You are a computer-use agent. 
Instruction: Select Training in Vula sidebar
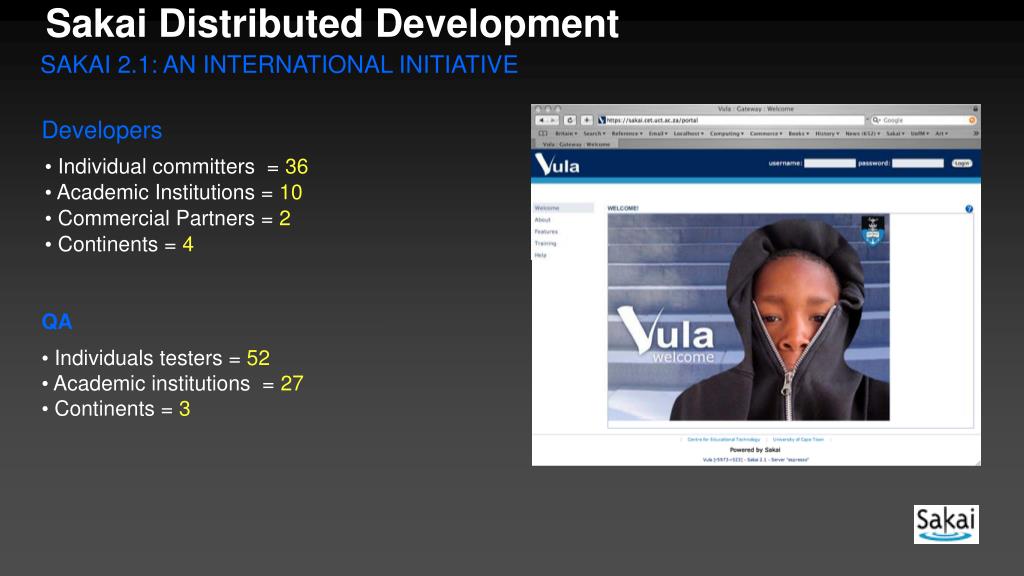pyautogui.click(x=545, y=244)
